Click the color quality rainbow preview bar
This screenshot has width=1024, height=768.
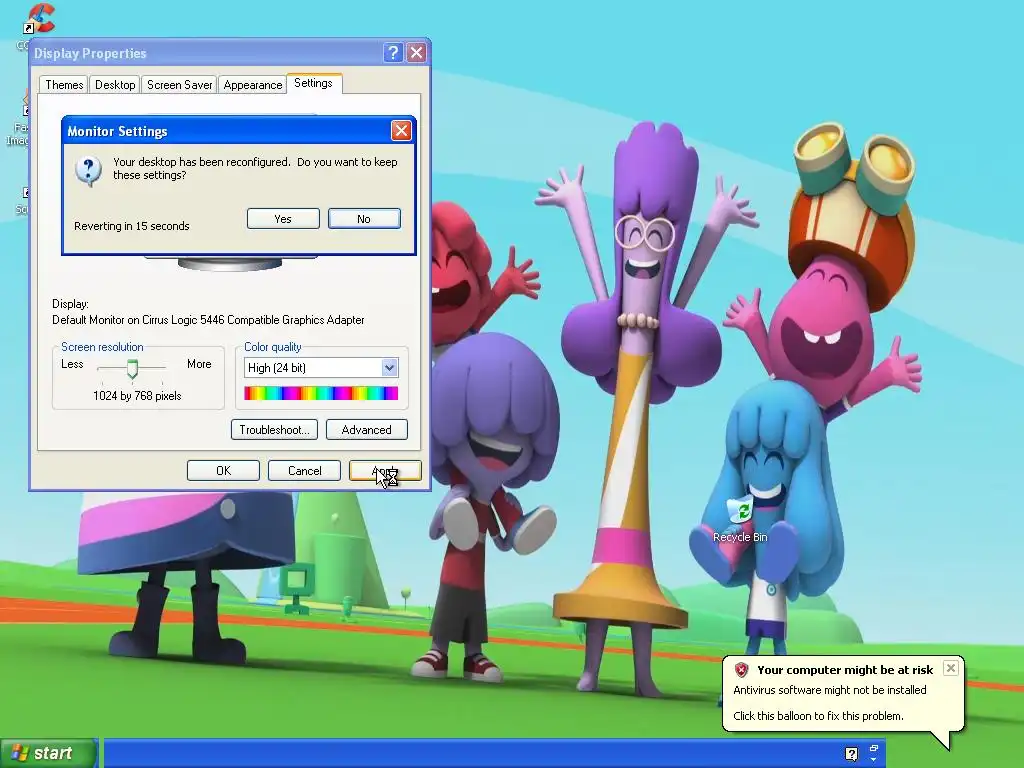tap(321, 392)
